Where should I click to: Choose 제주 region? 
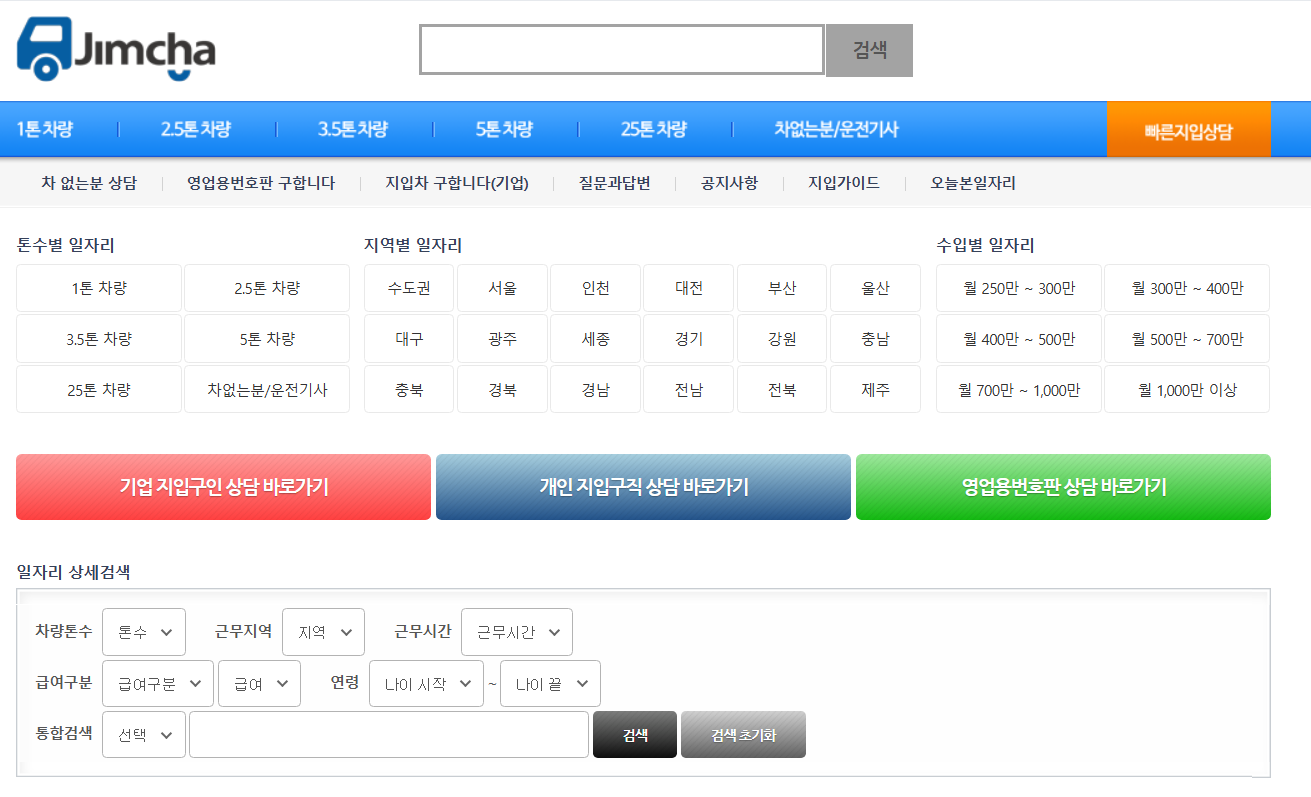(875, 390)
